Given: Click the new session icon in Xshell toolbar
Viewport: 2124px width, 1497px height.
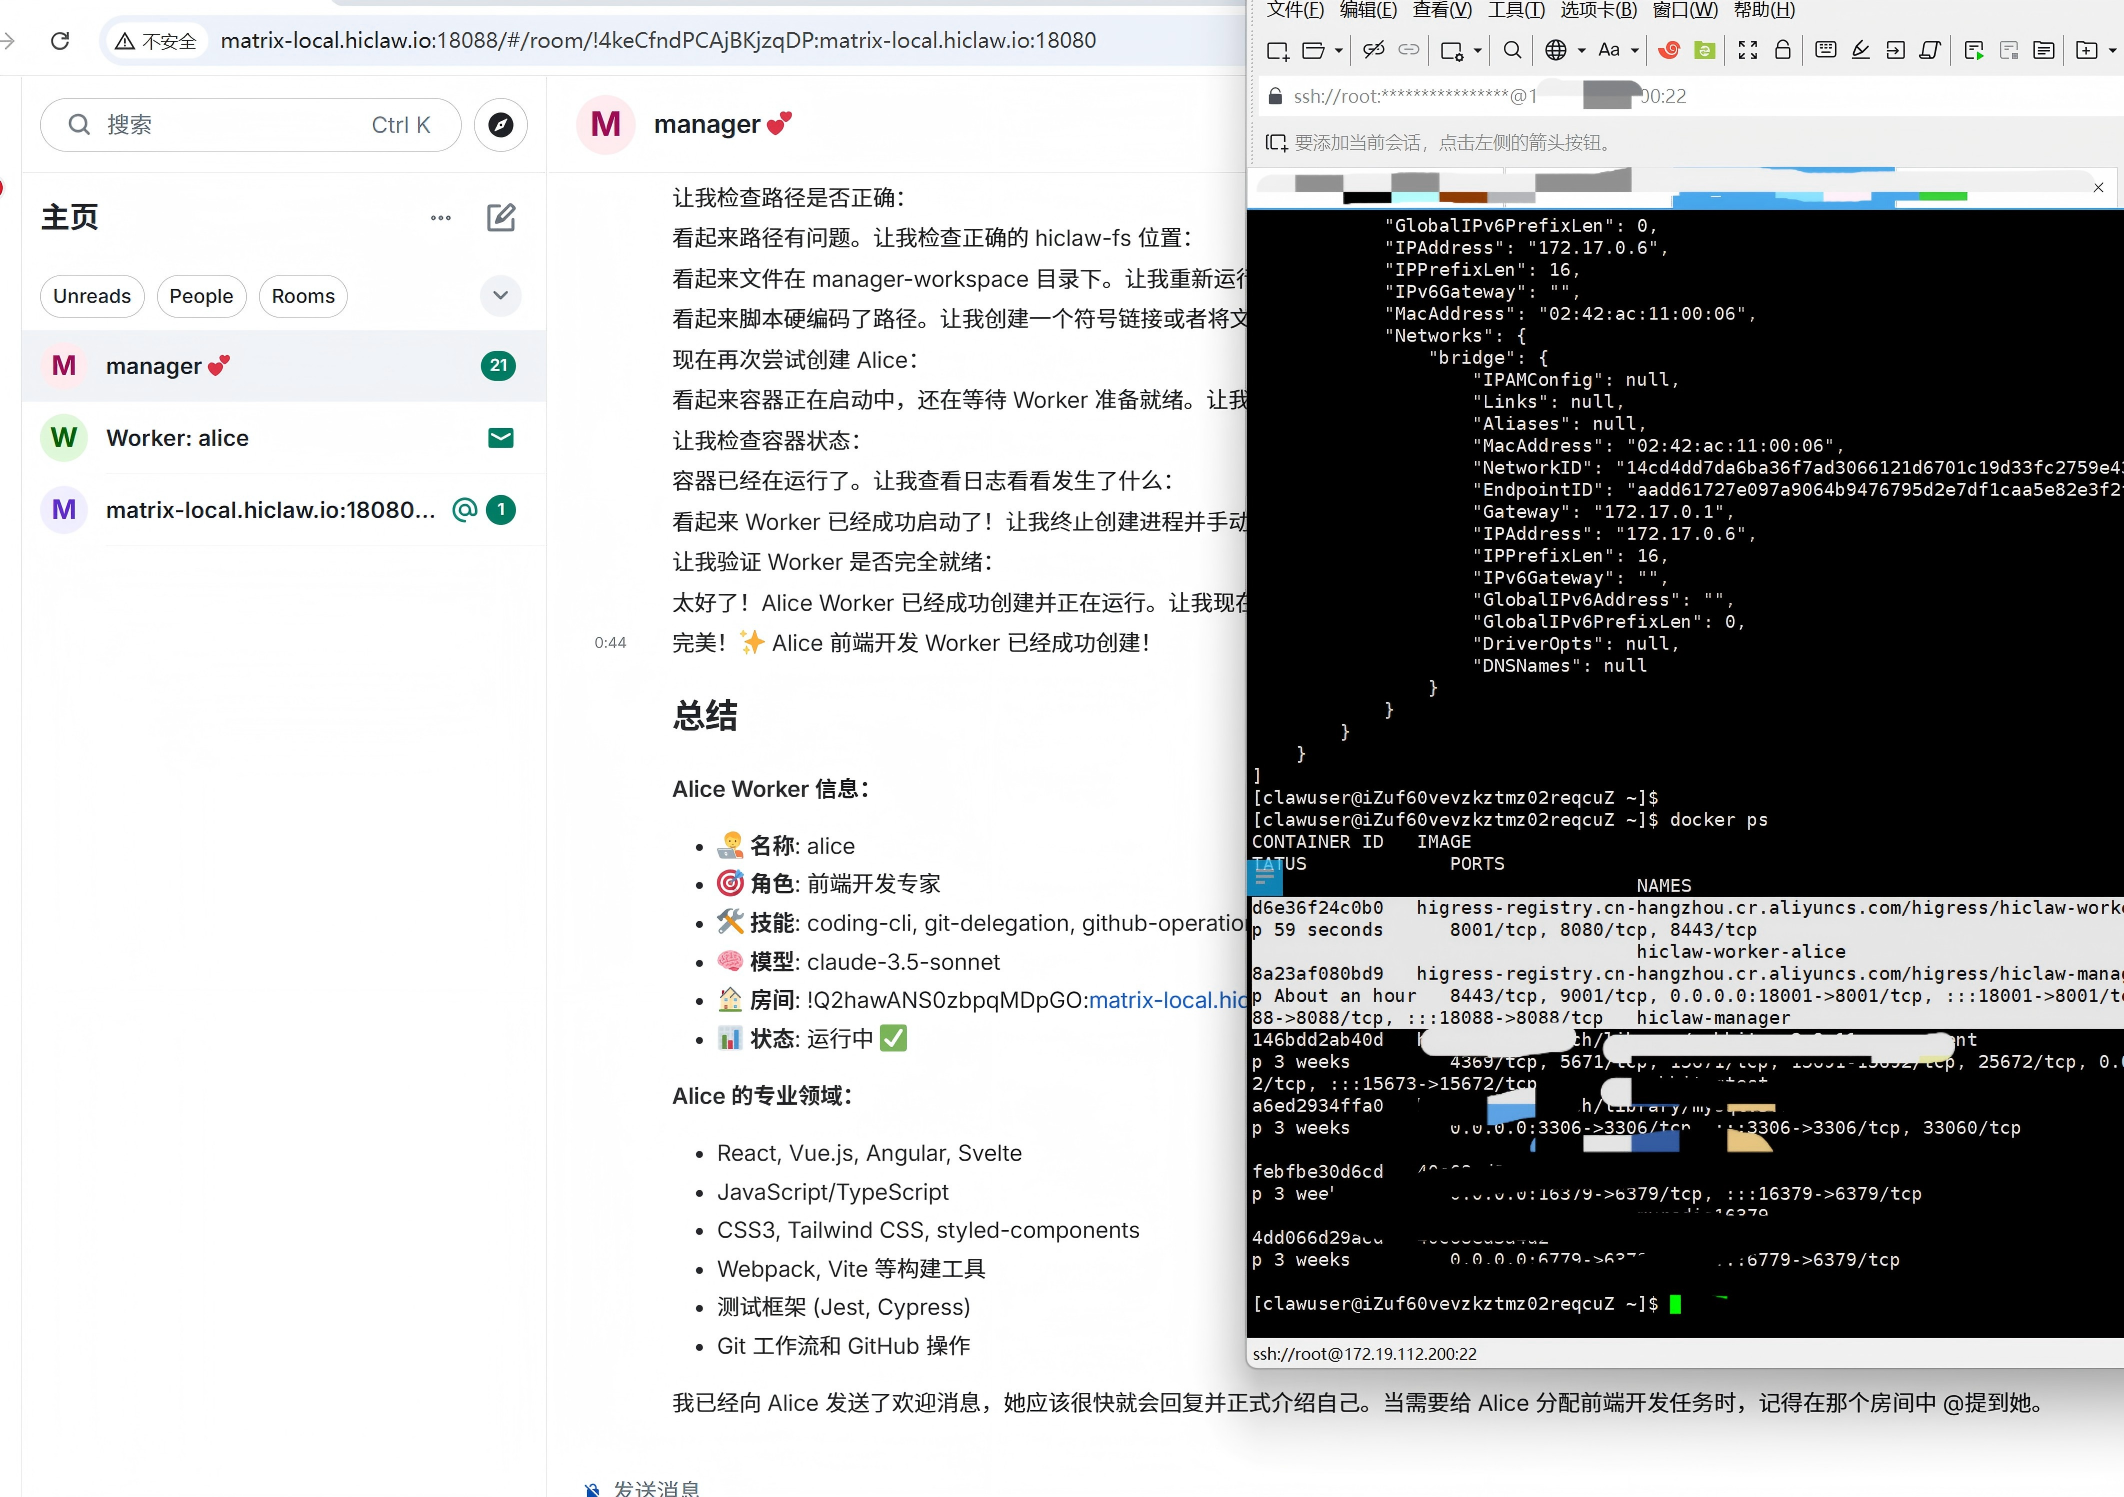Looking at the screenshot, I should [x=1277, y=50].
